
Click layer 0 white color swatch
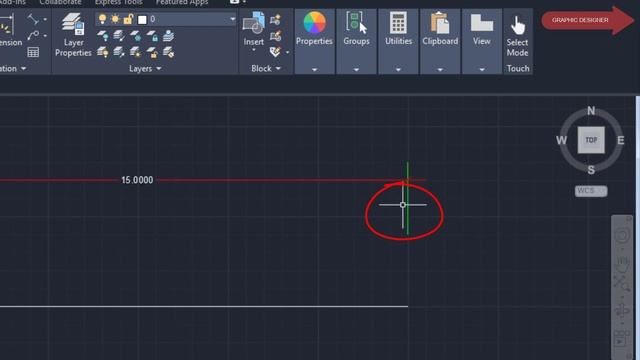point(142,19)
